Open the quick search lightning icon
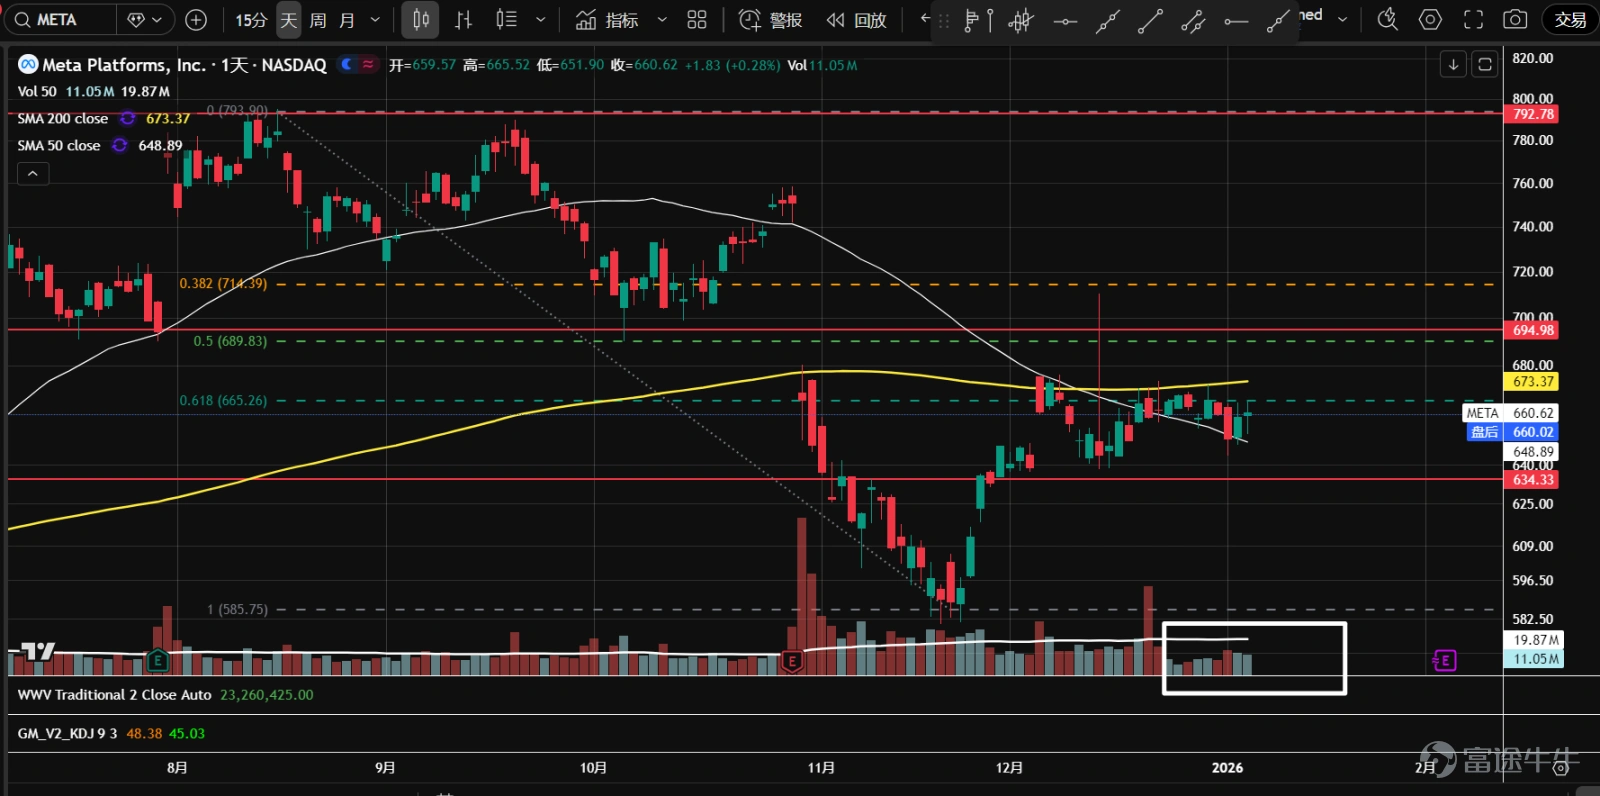Viewport: 1600px width, 796px height. pos(1387,19)
